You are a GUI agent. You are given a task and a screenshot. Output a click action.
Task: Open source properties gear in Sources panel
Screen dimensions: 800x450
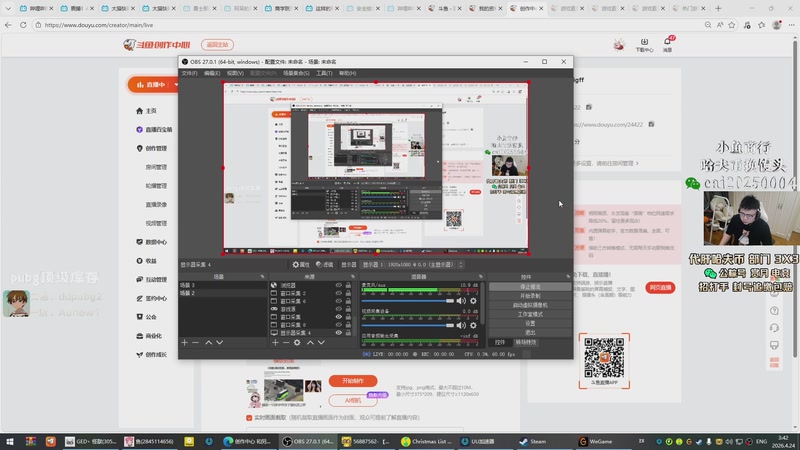(297, 343)
